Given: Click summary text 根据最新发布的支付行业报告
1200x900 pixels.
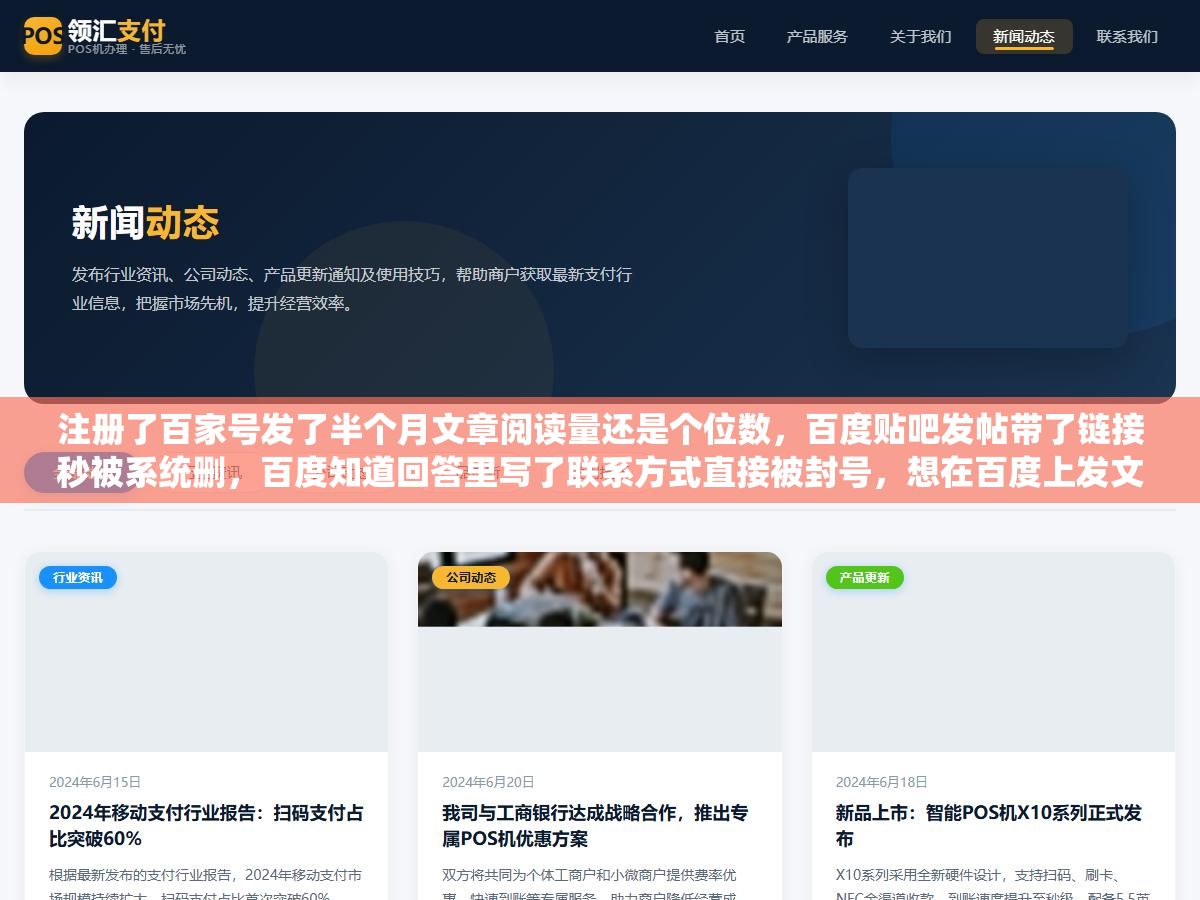Looking at the screenshot, I should (x=206, y=886).
